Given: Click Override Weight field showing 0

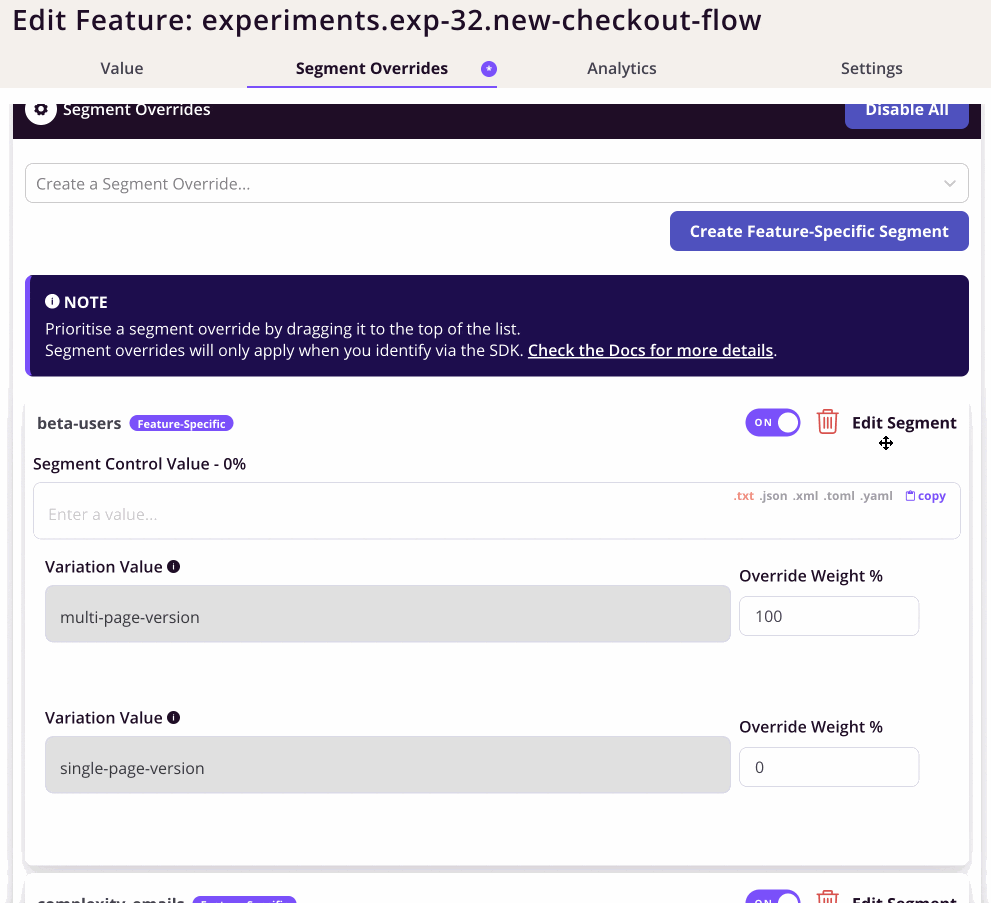Looking at the screenshot, I should [x=829, y=767].
